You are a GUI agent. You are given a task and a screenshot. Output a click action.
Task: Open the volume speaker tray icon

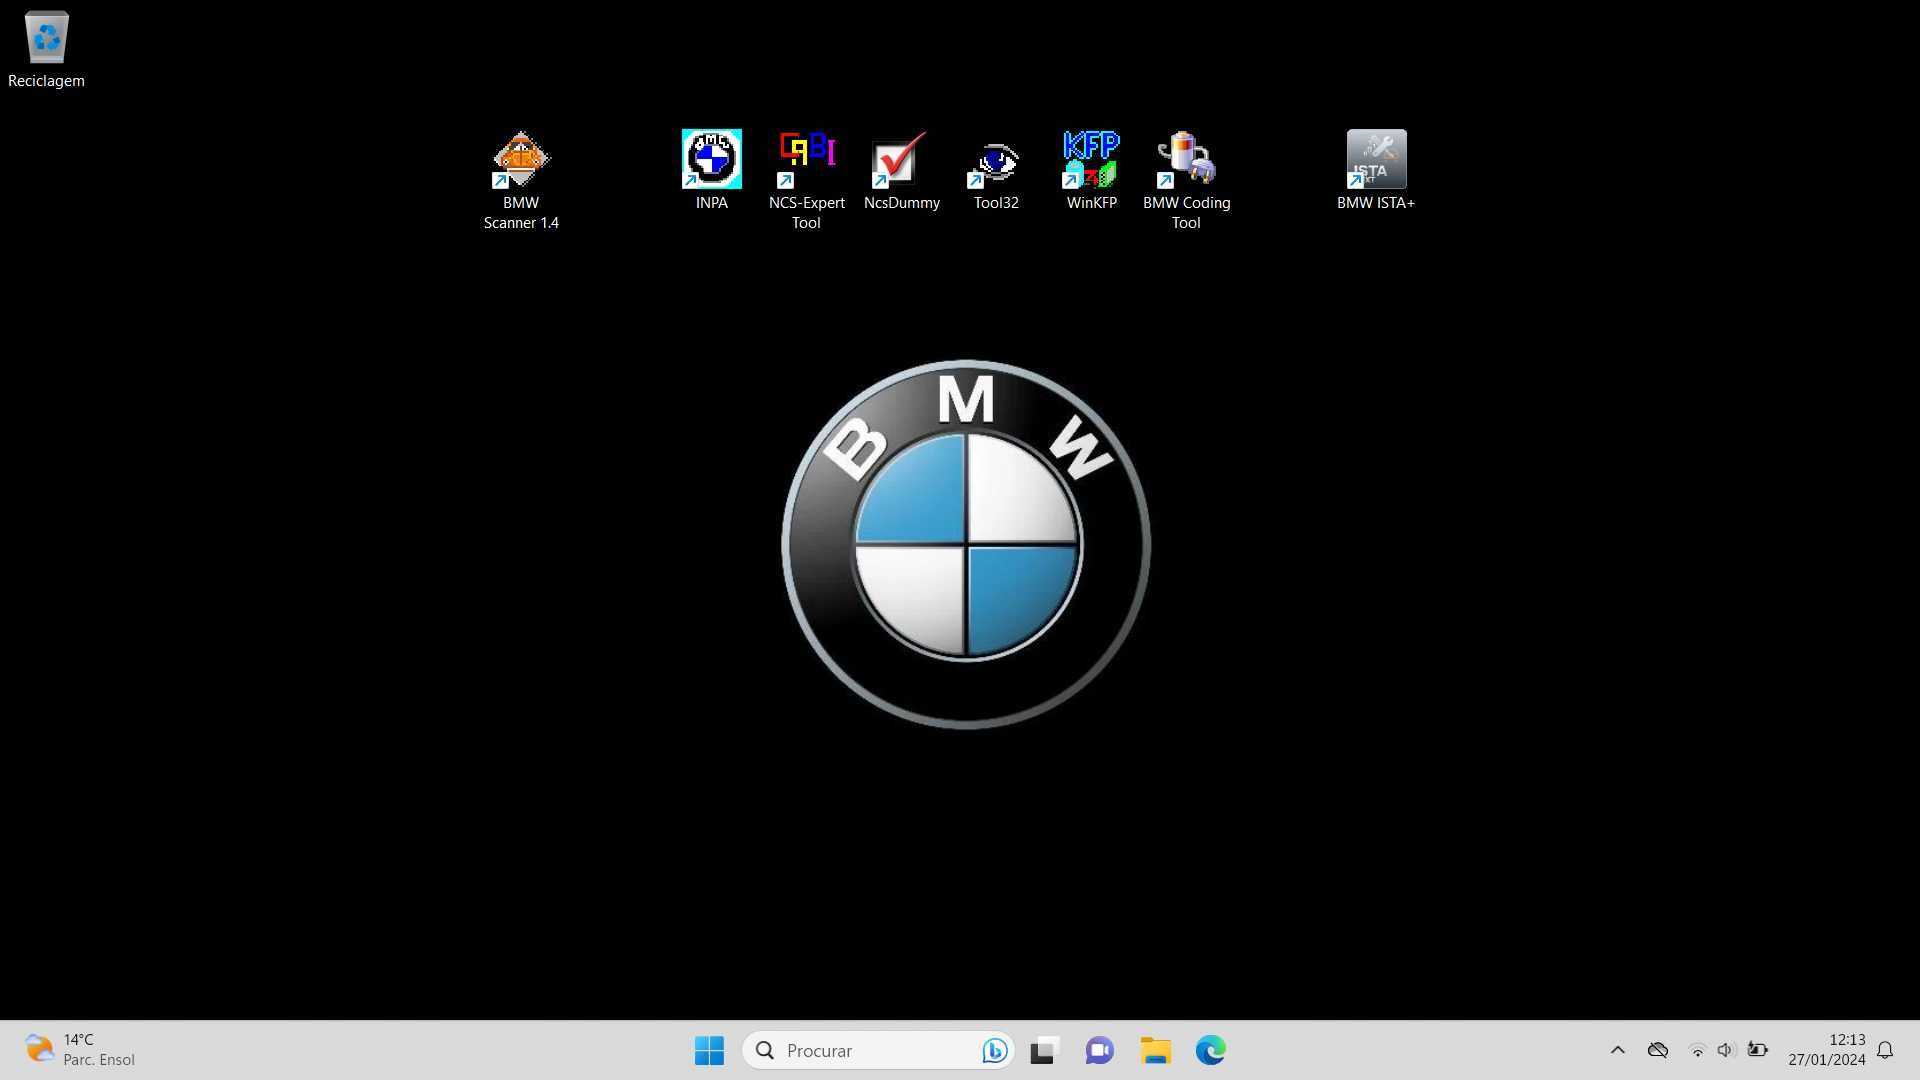tap(1726, 1050)
